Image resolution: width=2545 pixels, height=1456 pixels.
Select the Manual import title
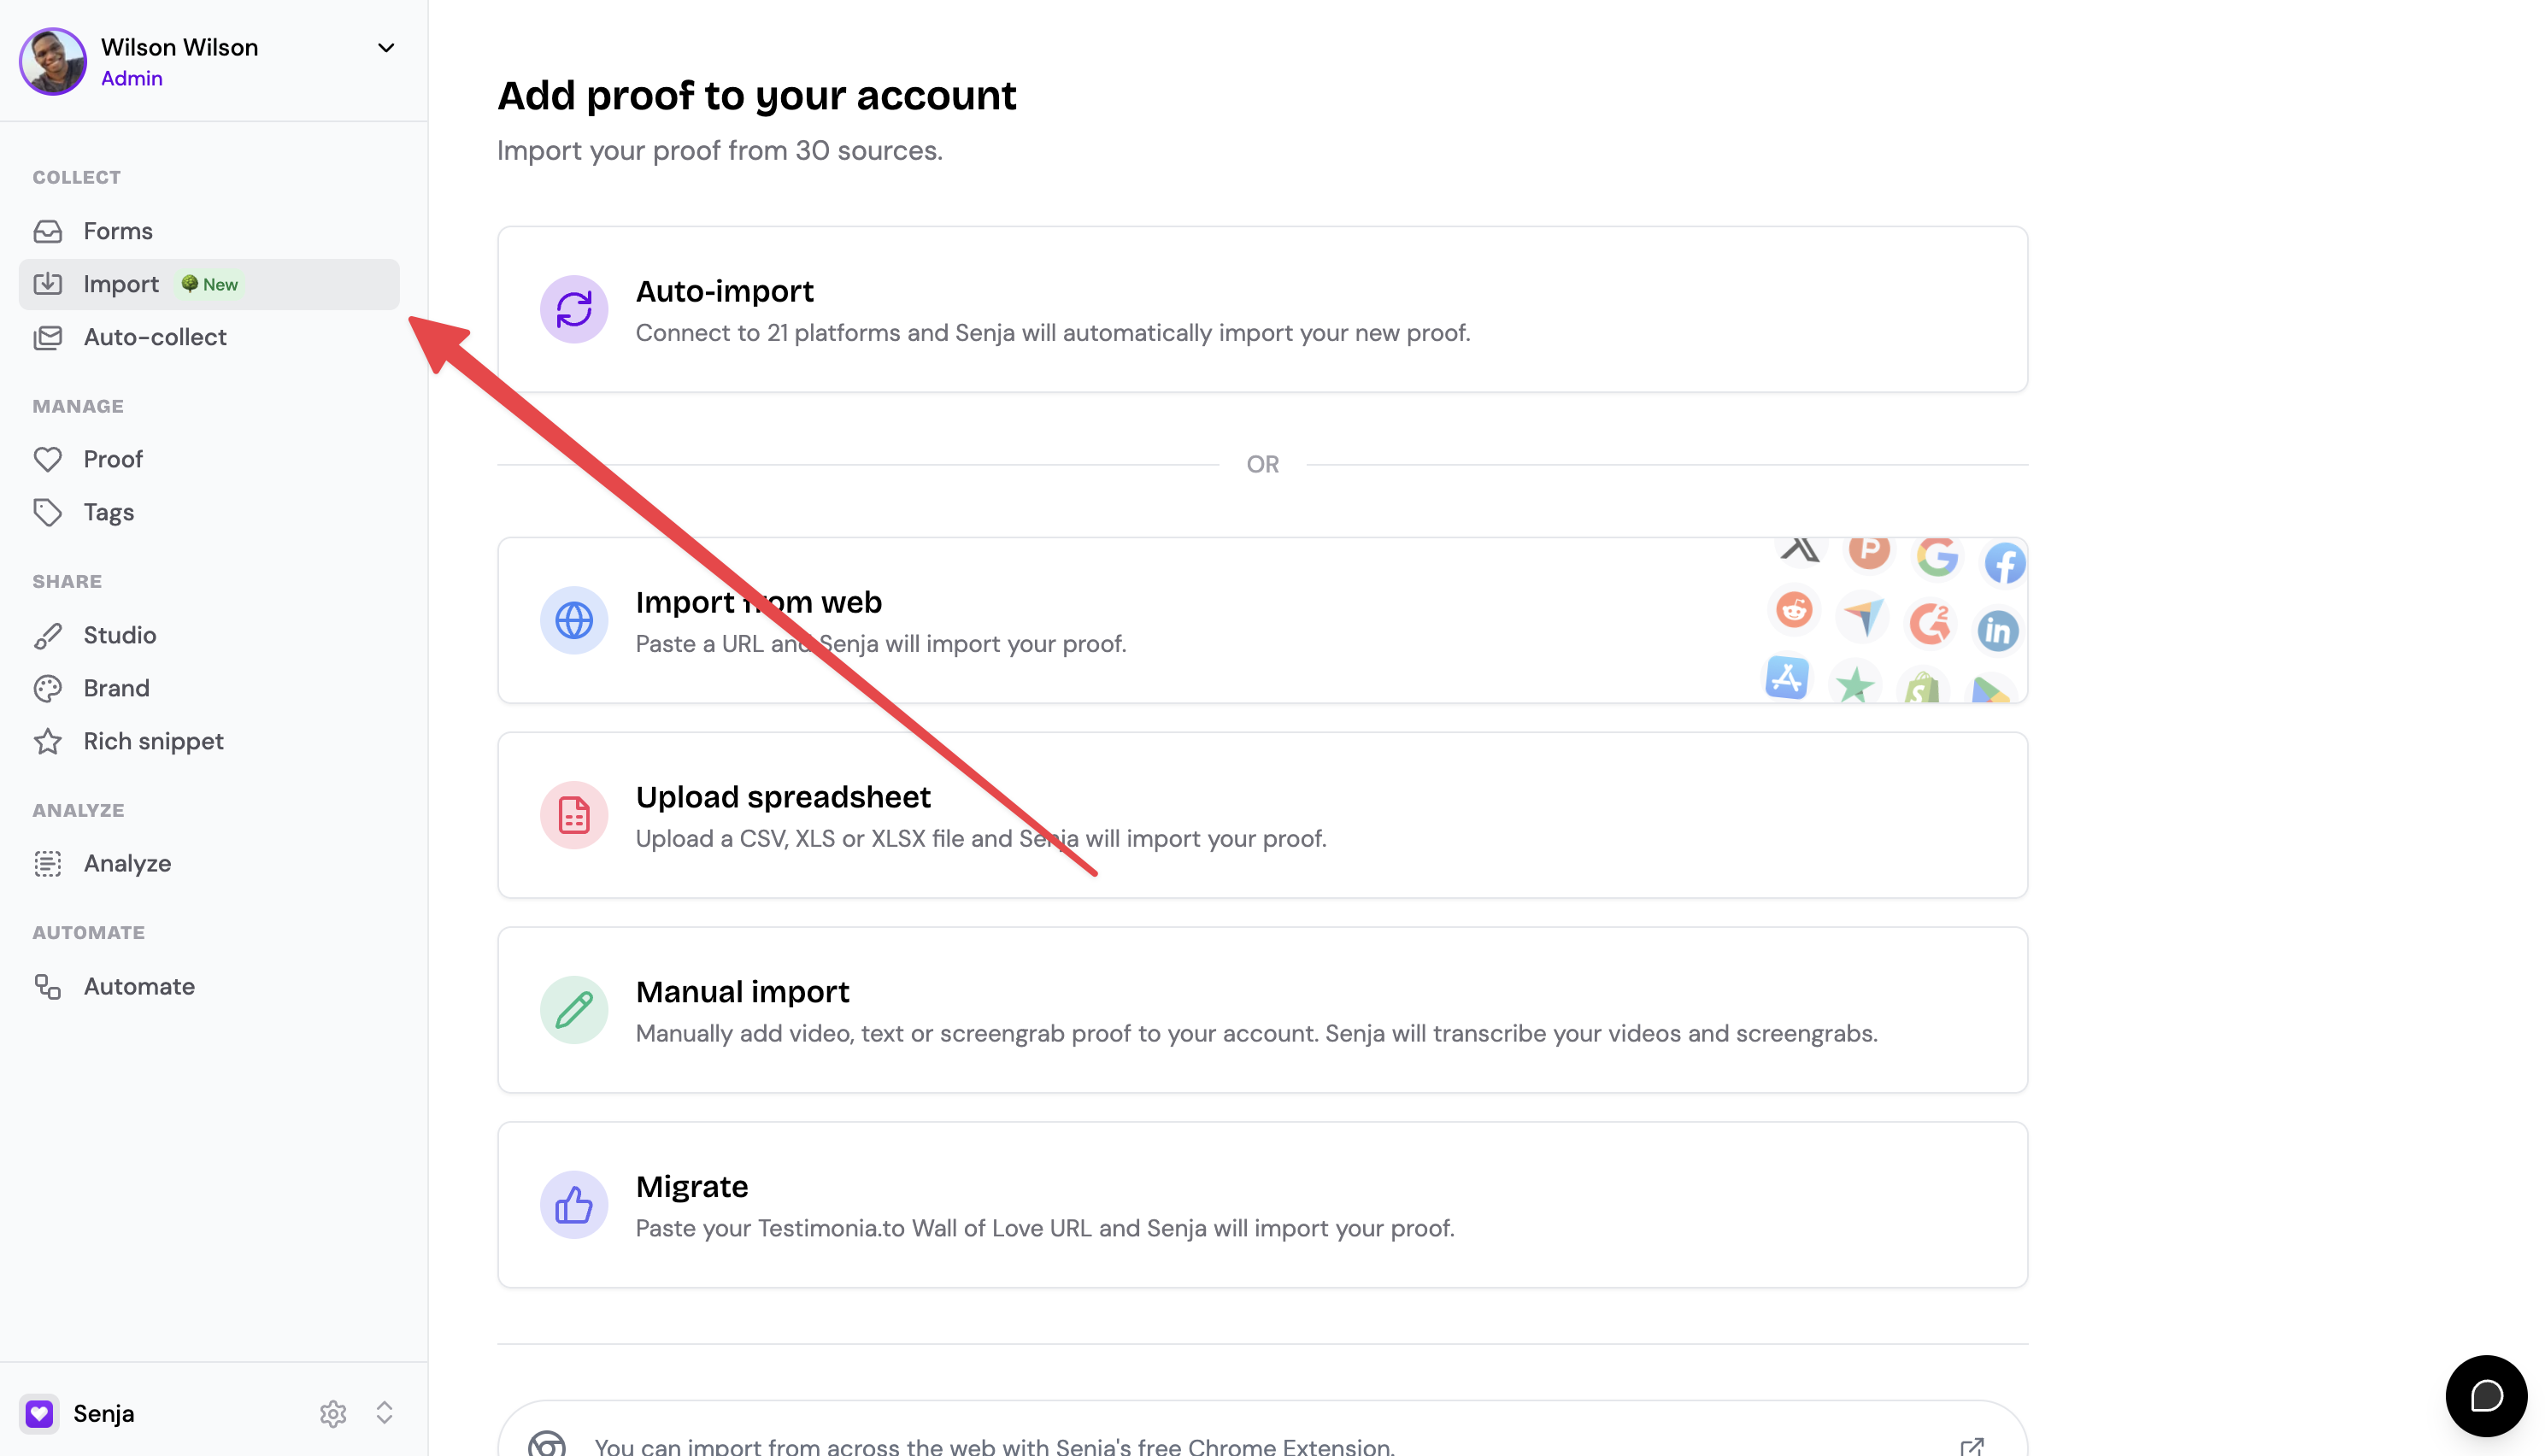tap(742, 992)
